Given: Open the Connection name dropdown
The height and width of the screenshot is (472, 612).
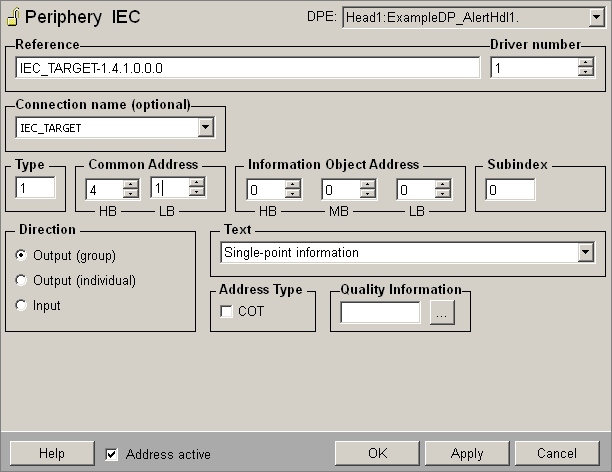Looking at the screenshot, I should click(x=205, y=127).
